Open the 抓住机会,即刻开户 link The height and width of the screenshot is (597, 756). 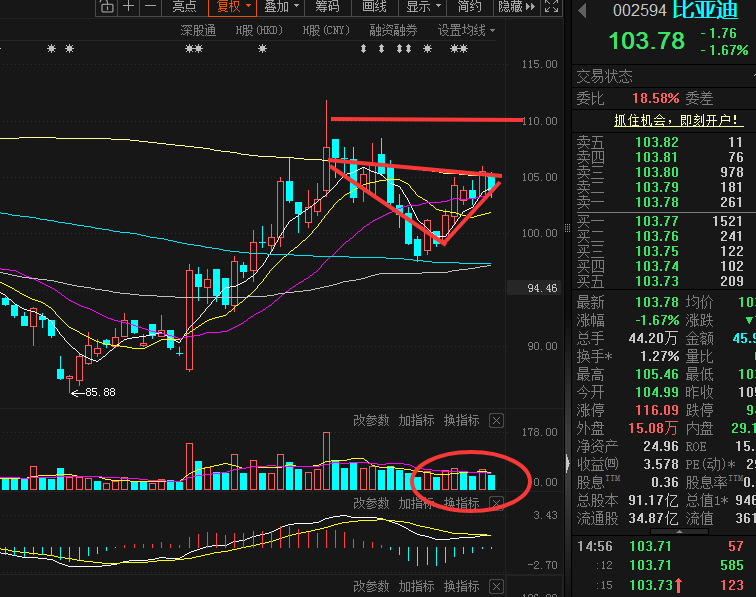[676, 120]
